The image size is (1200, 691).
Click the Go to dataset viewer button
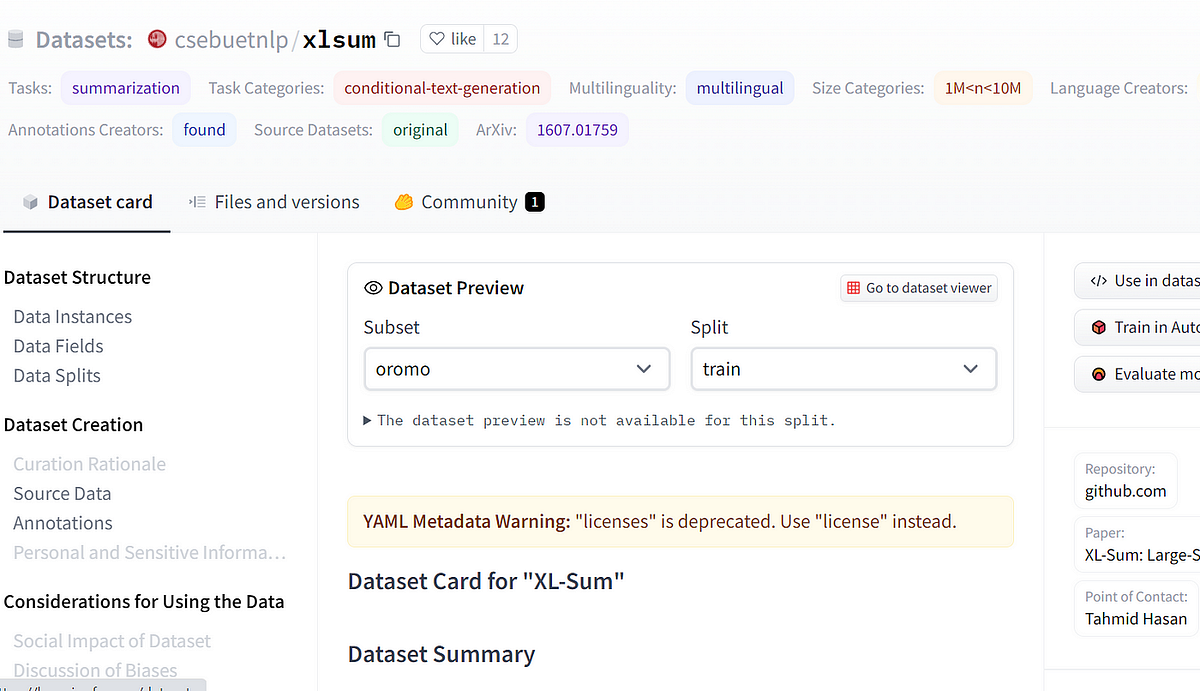click(x=918, y=287)
